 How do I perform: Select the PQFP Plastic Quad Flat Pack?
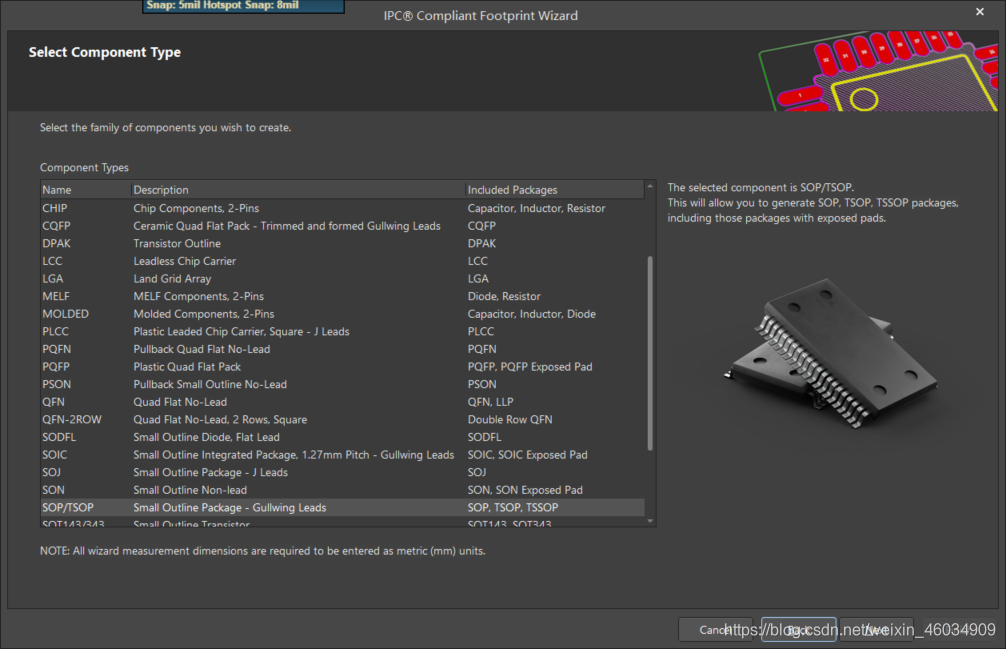[56, 367]
